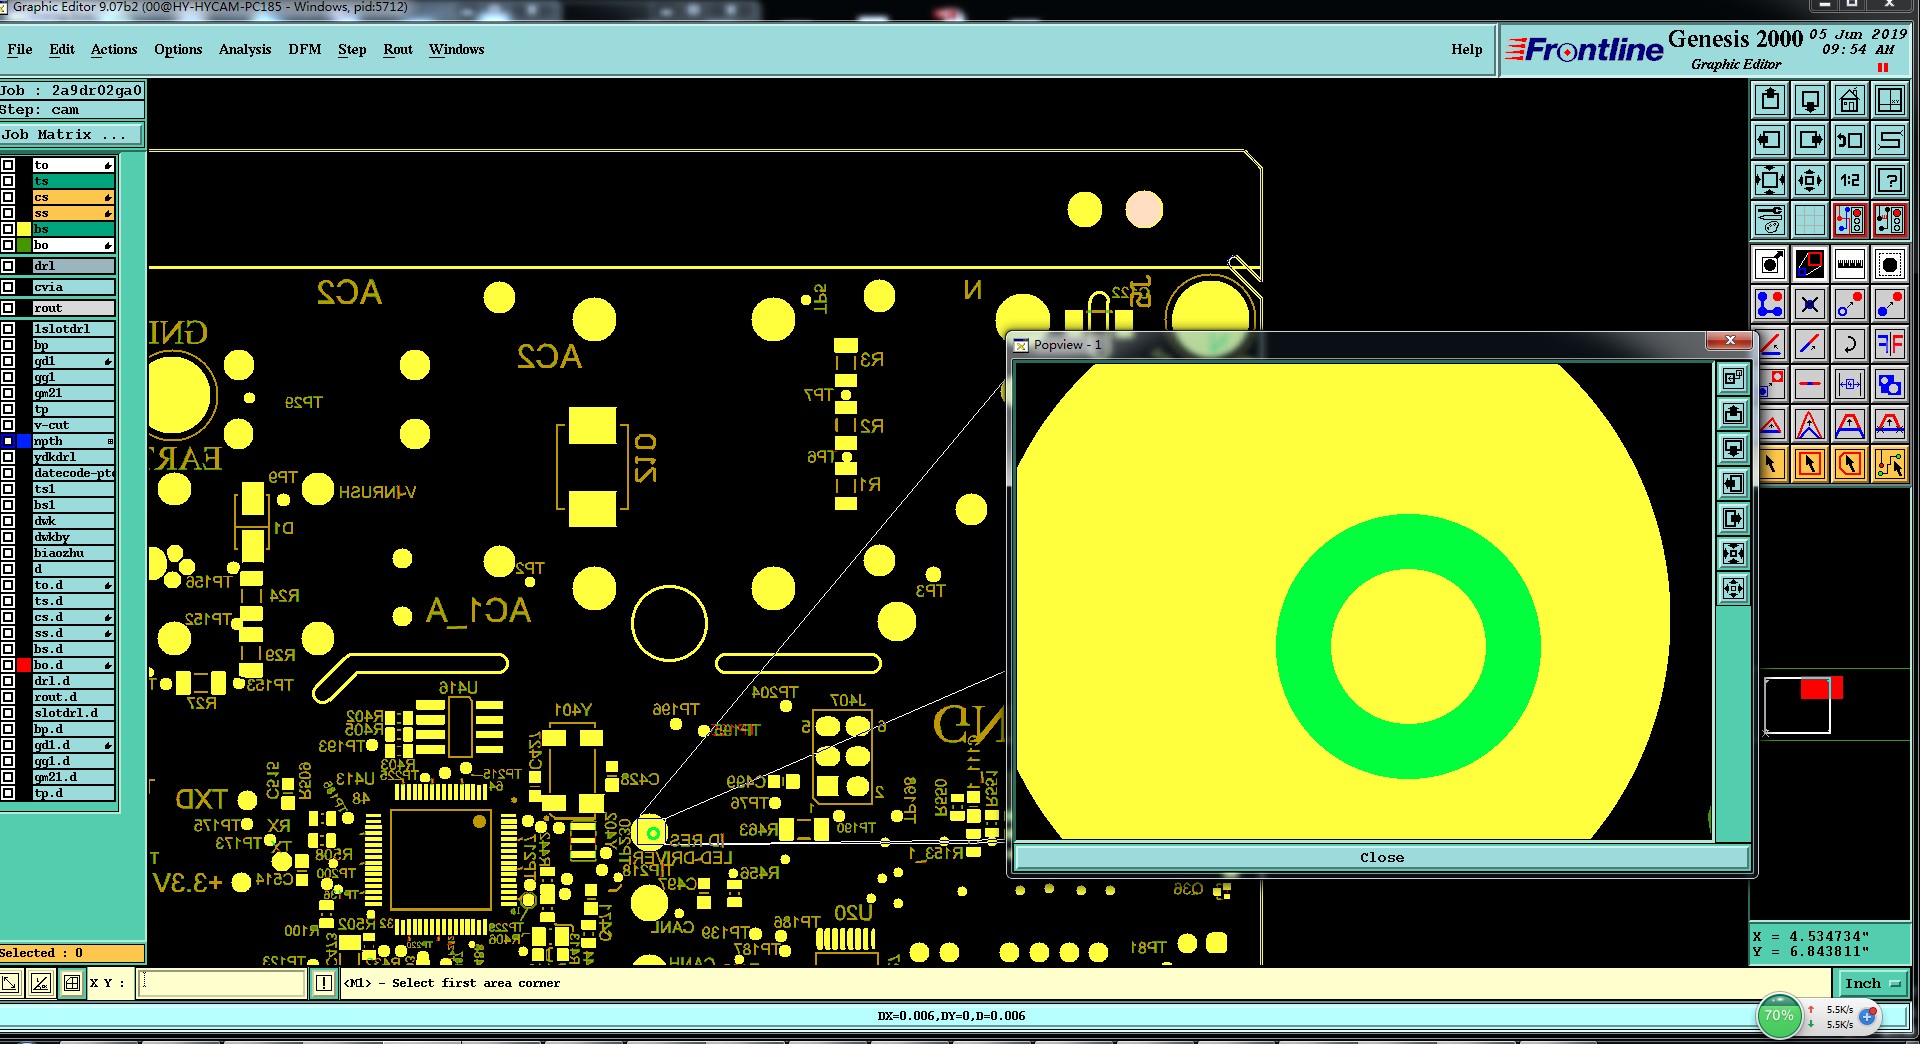Image resolution: width=1920 pixels, height=1044 pixels.
Task: Toggle the checkbox for layer rout
Action: click(8, 308)
